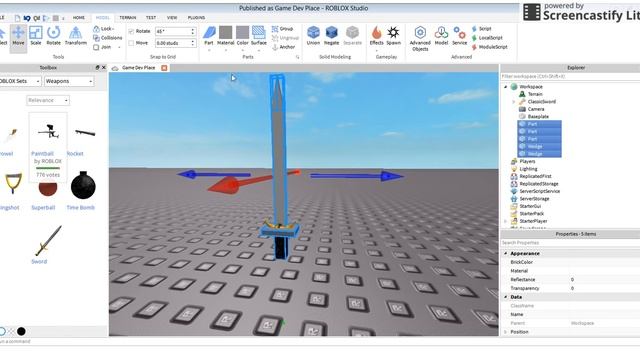Click the Superball link
Viewport: 640px width, 360px height.
(x=43, y=208)
